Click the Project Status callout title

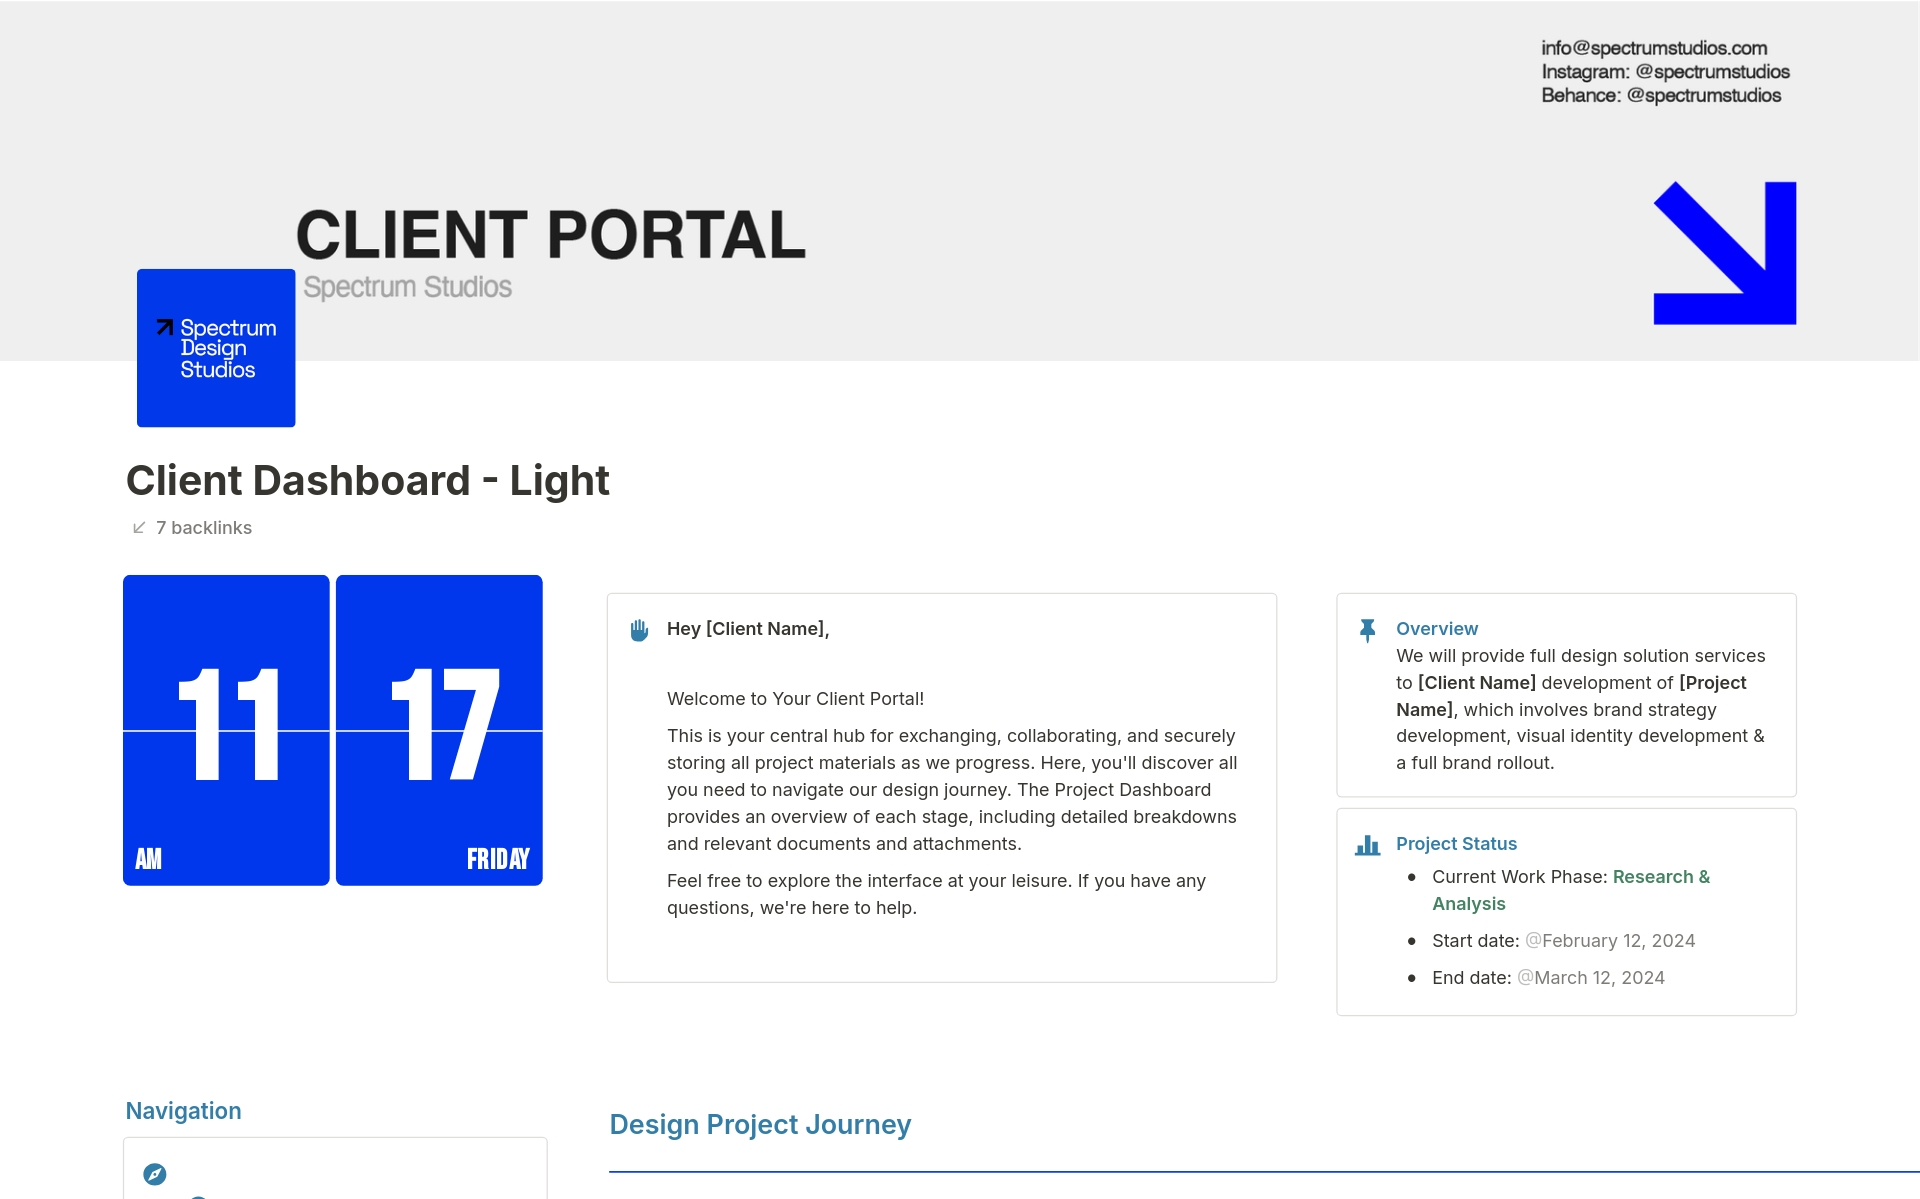(1456, 844)
